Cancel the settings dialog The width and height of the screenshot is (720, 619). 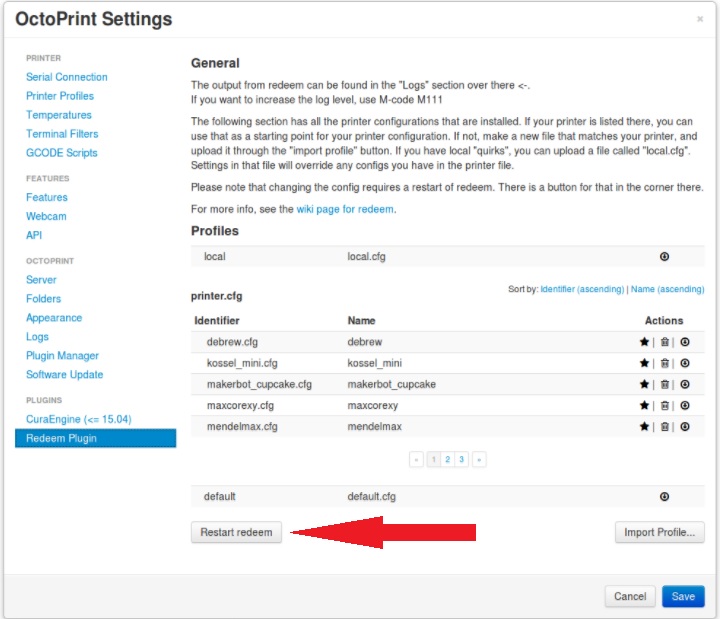(630, 596)
